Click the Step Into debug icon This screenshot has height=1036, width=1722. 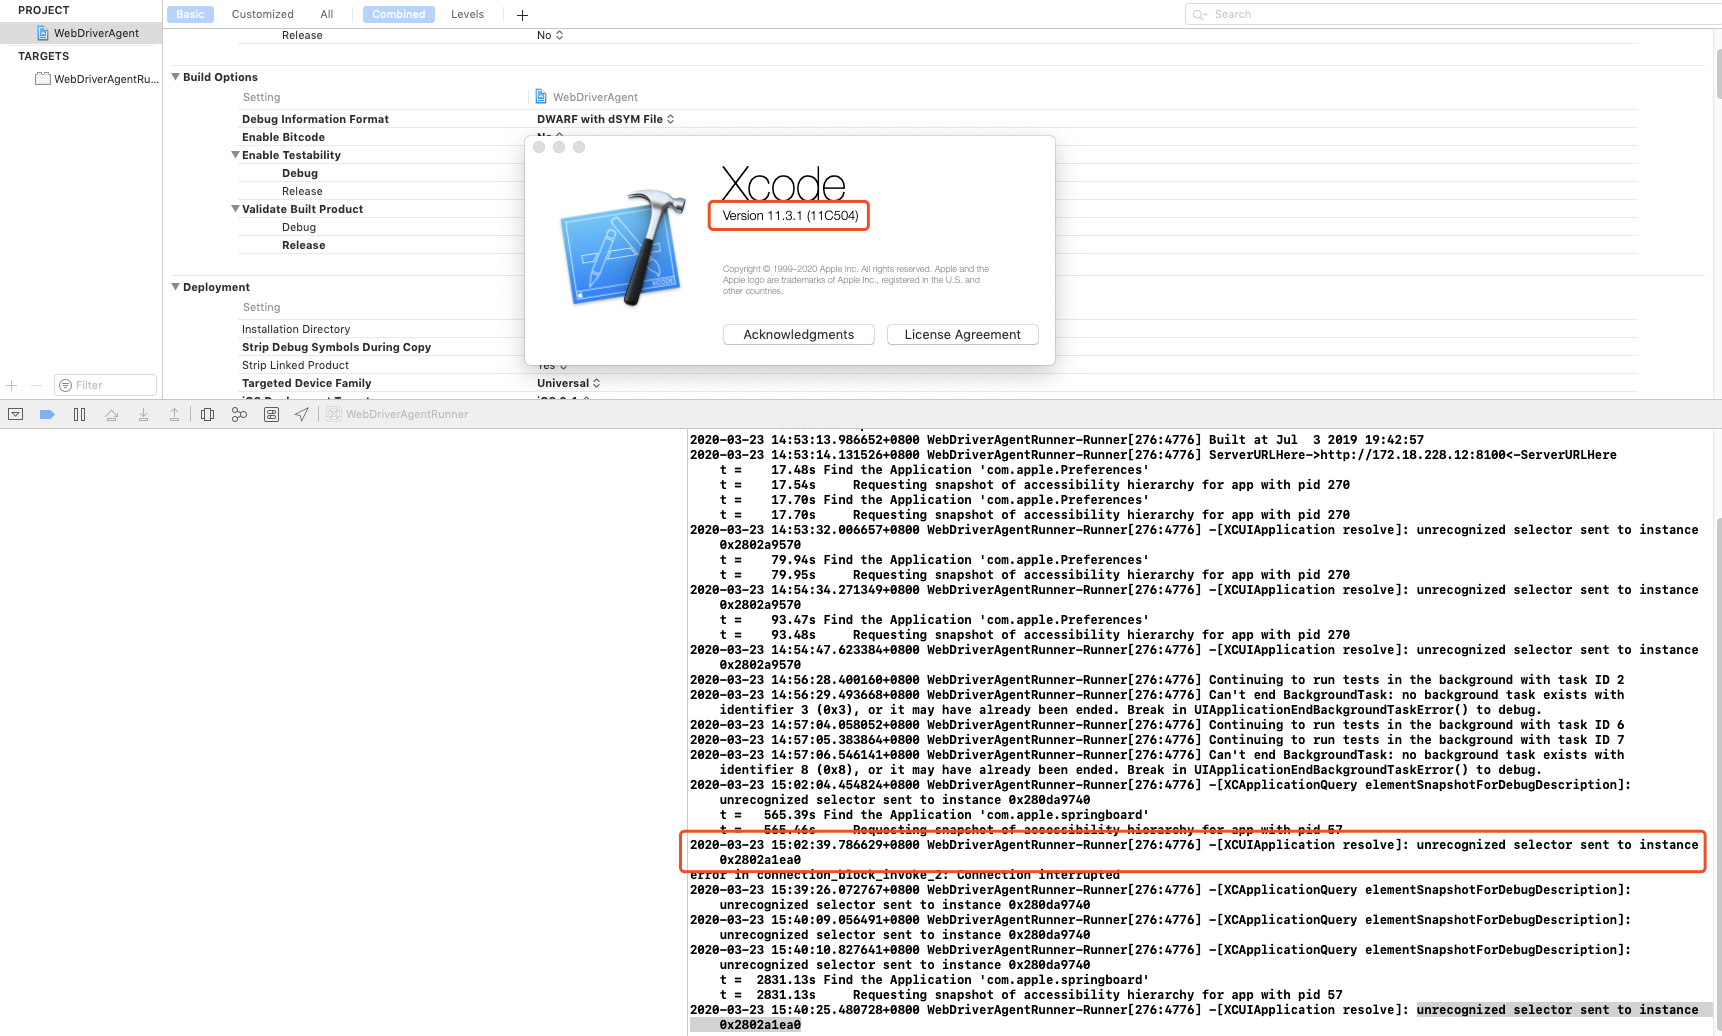point(143,414)
